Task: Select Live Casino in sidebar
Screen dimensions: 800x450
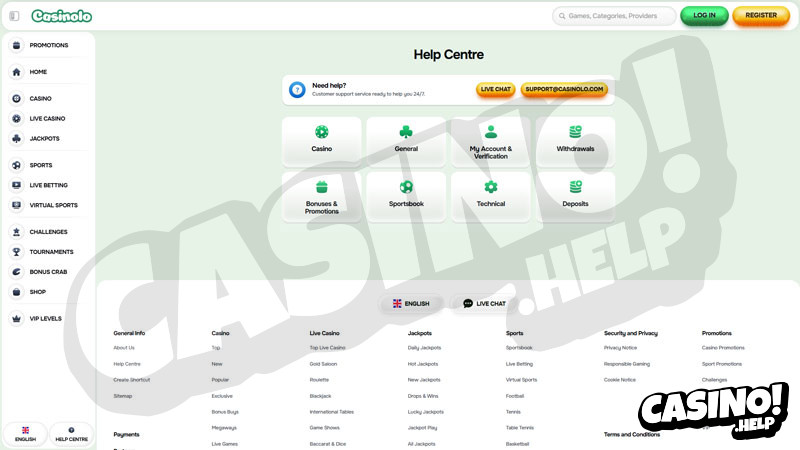Action: (x=48, y=118)
